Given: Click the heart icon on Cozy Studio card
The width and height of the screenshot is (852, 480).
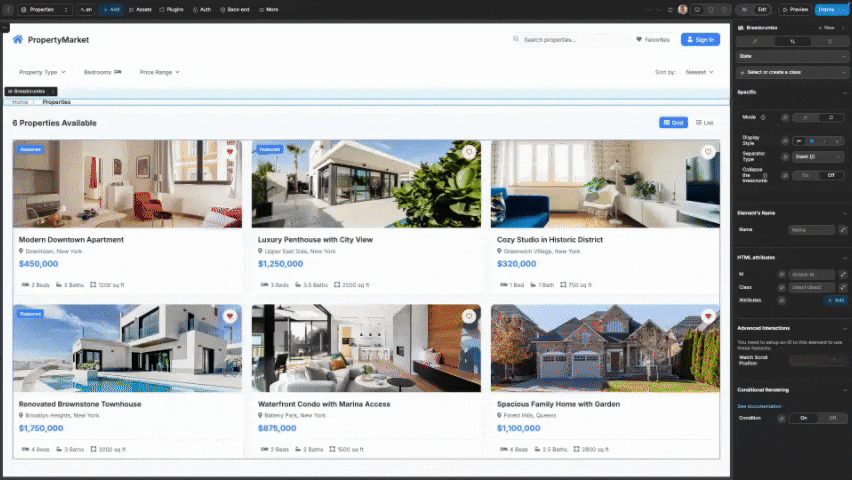Looking at the screenshot, I should pos(708,152).
